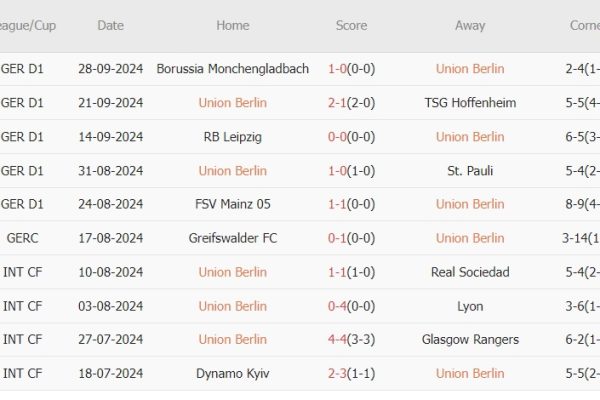Open the Borussia Monchengladbach team link
Screen dimensions: 600x400
coord(233,69)
